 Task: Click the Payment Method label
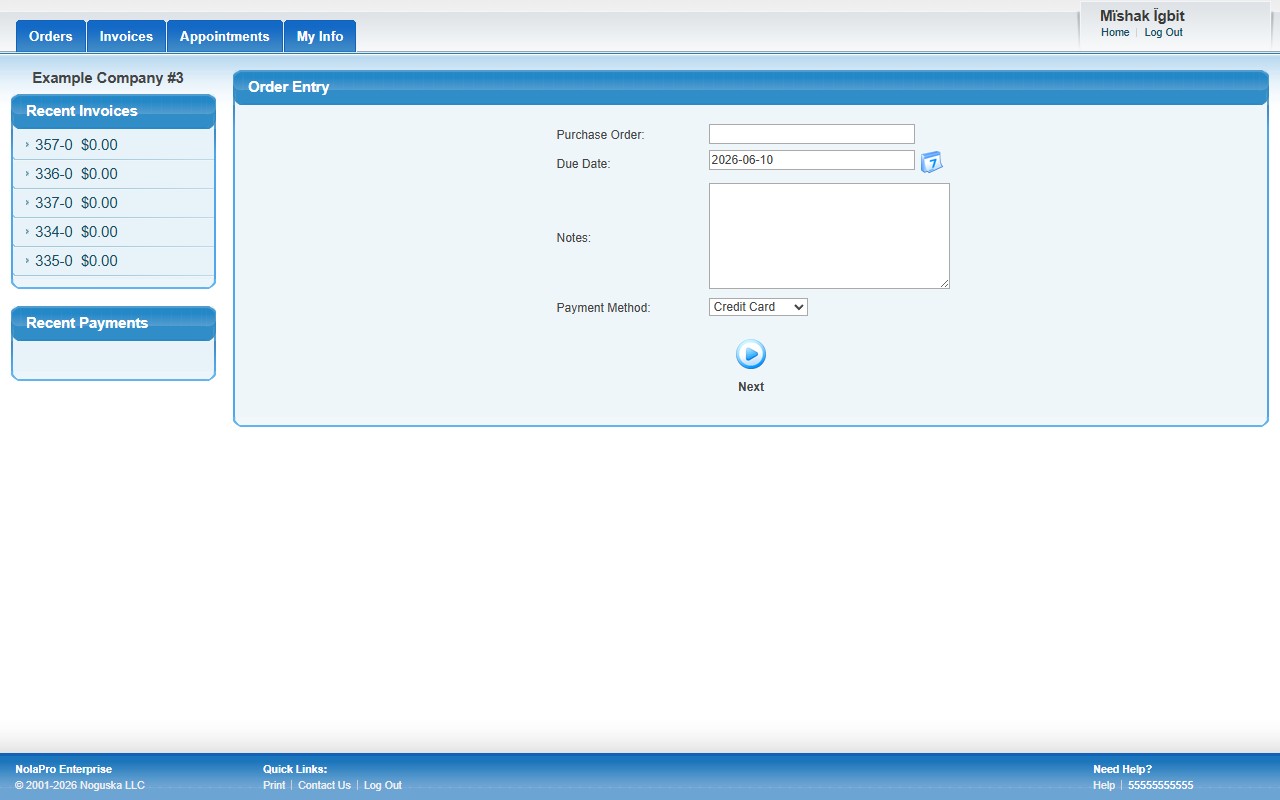tap(603, 308)
